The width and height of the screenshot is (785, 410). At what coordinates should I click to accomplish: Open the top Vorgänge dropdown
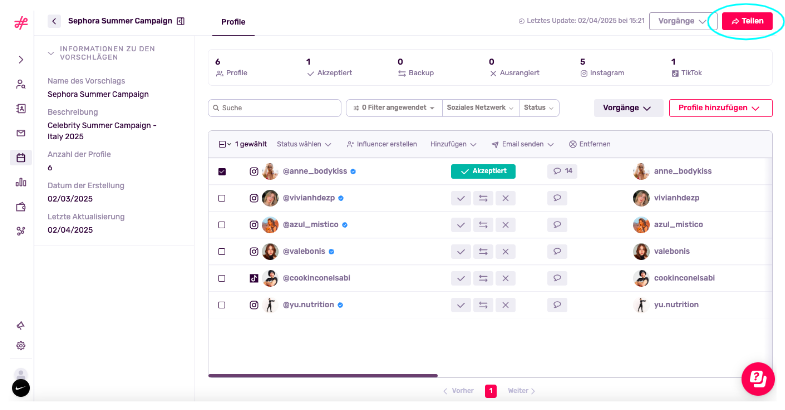(x=683, y=21)
